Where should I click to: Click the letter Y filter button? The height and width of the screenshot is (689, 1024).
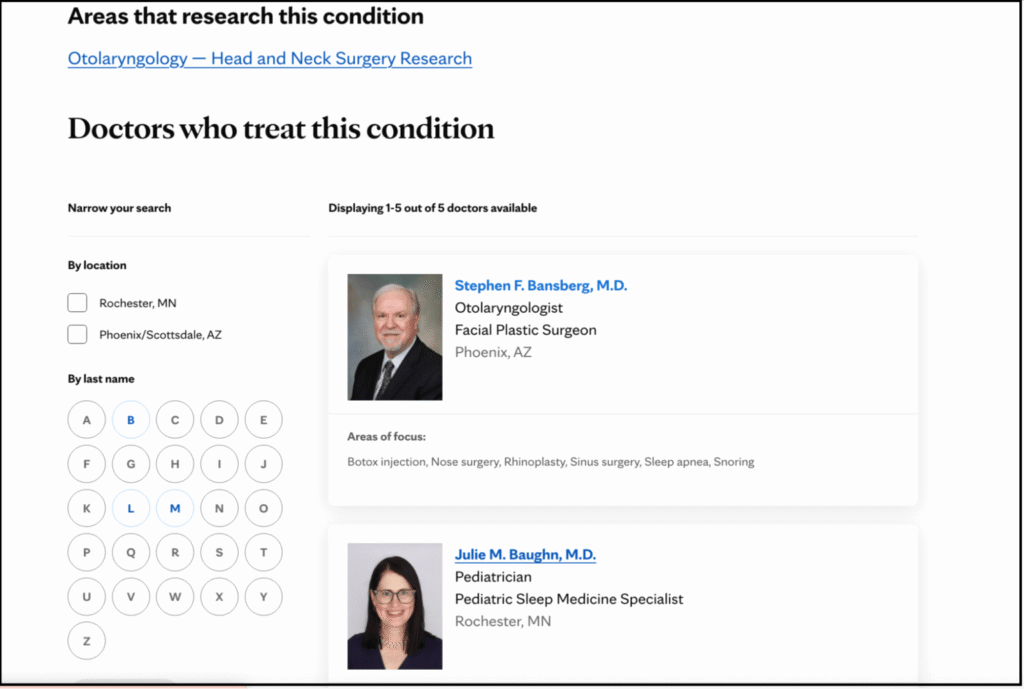[x=263, y=596]
